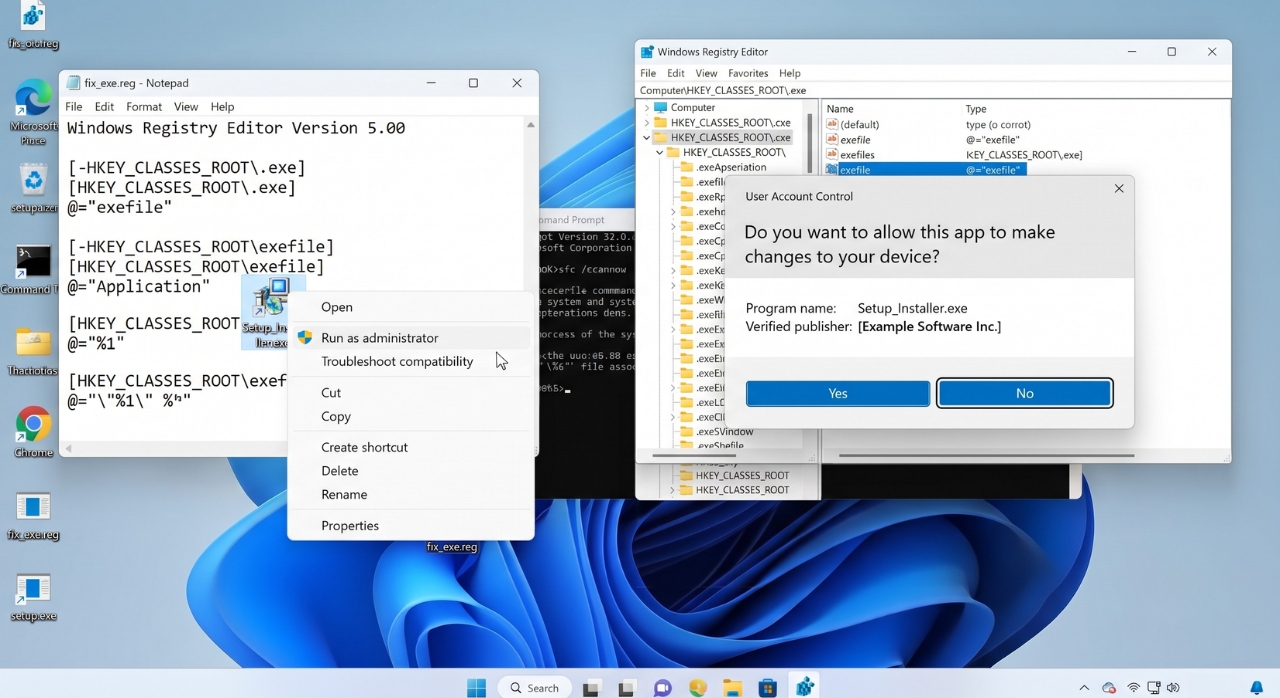This screenshot has width=1280, height=698.
Task: Open Microsoft Store from the taskbar
Action: (x=768, y=687)
